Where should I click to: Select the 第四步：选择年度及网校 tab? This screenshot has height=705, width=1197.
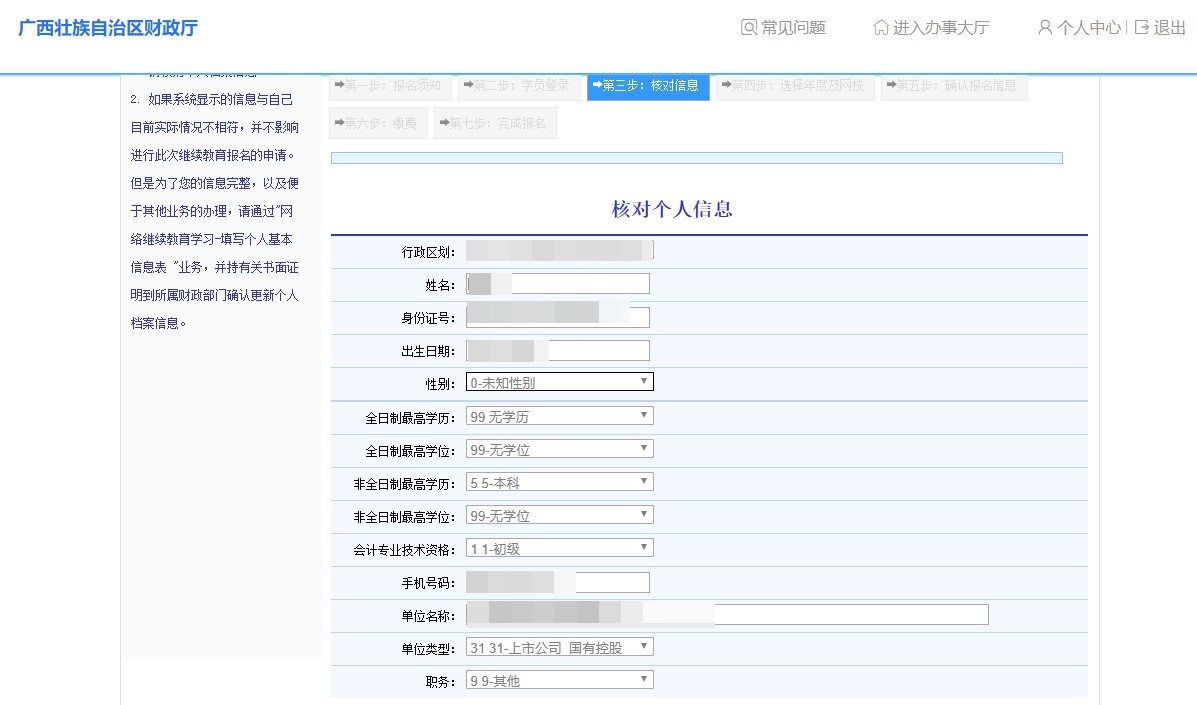pyautogui.click(x=795, y=87)
